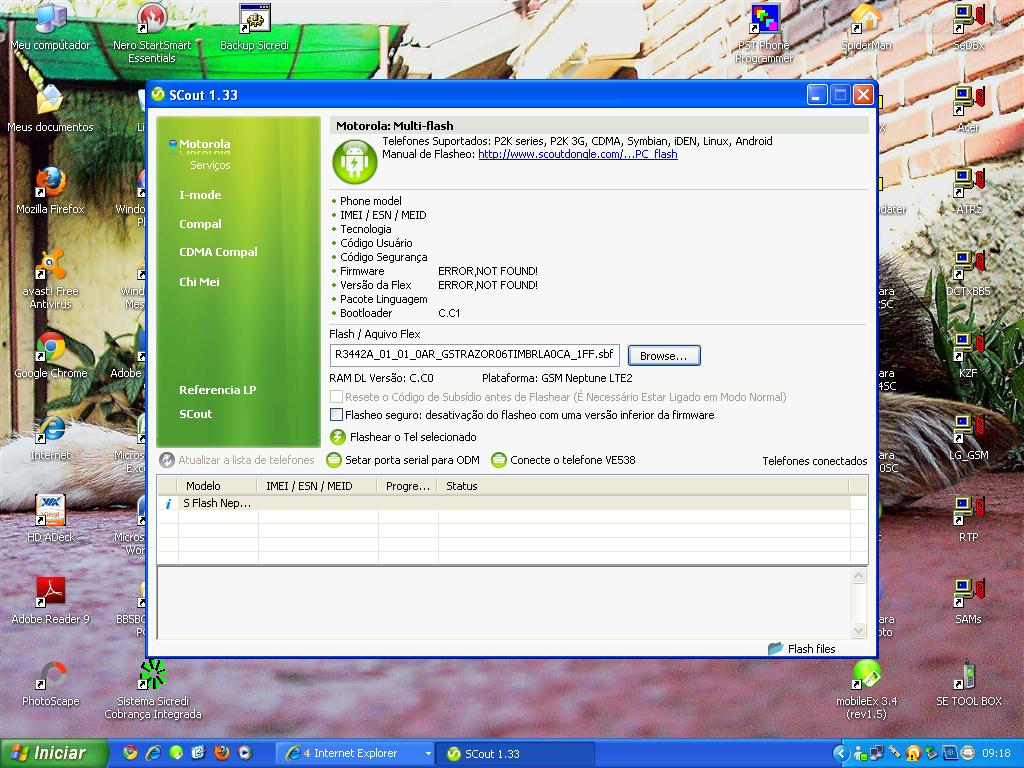Open Meu computador desktop icon
This screenshot has width=1024, height=768.
pos(50,26)
